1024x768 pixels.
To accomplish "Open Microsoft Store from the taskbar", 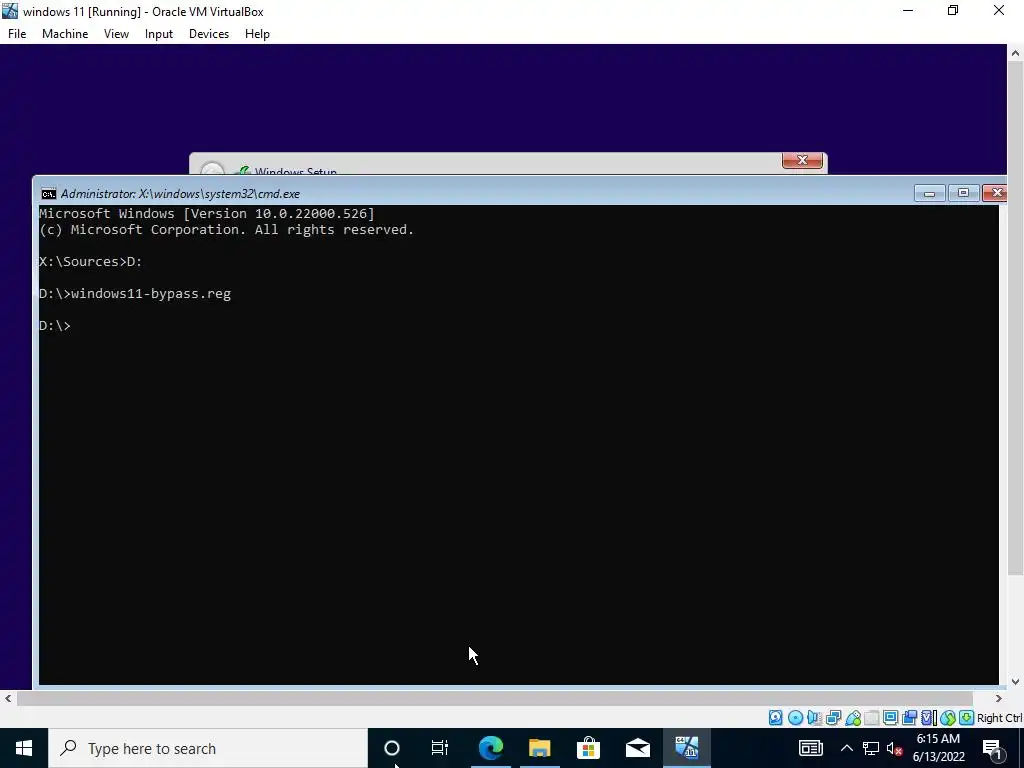I will tap(588, 748).
